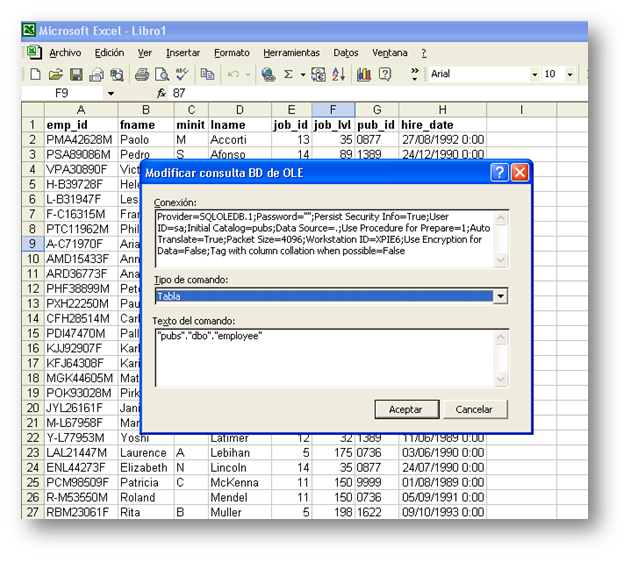Click the Aceptar button
The height and width of the screenshot is (561, 630).
pos(407,409)
